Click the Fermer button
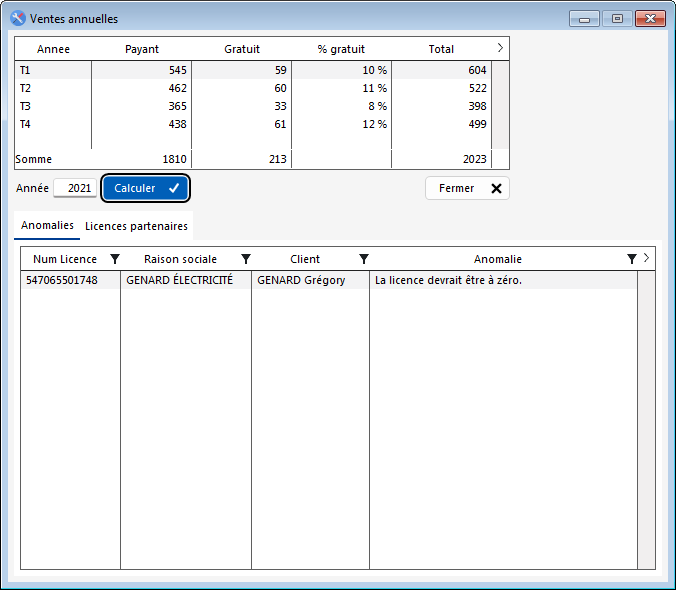 pos(467,188)
